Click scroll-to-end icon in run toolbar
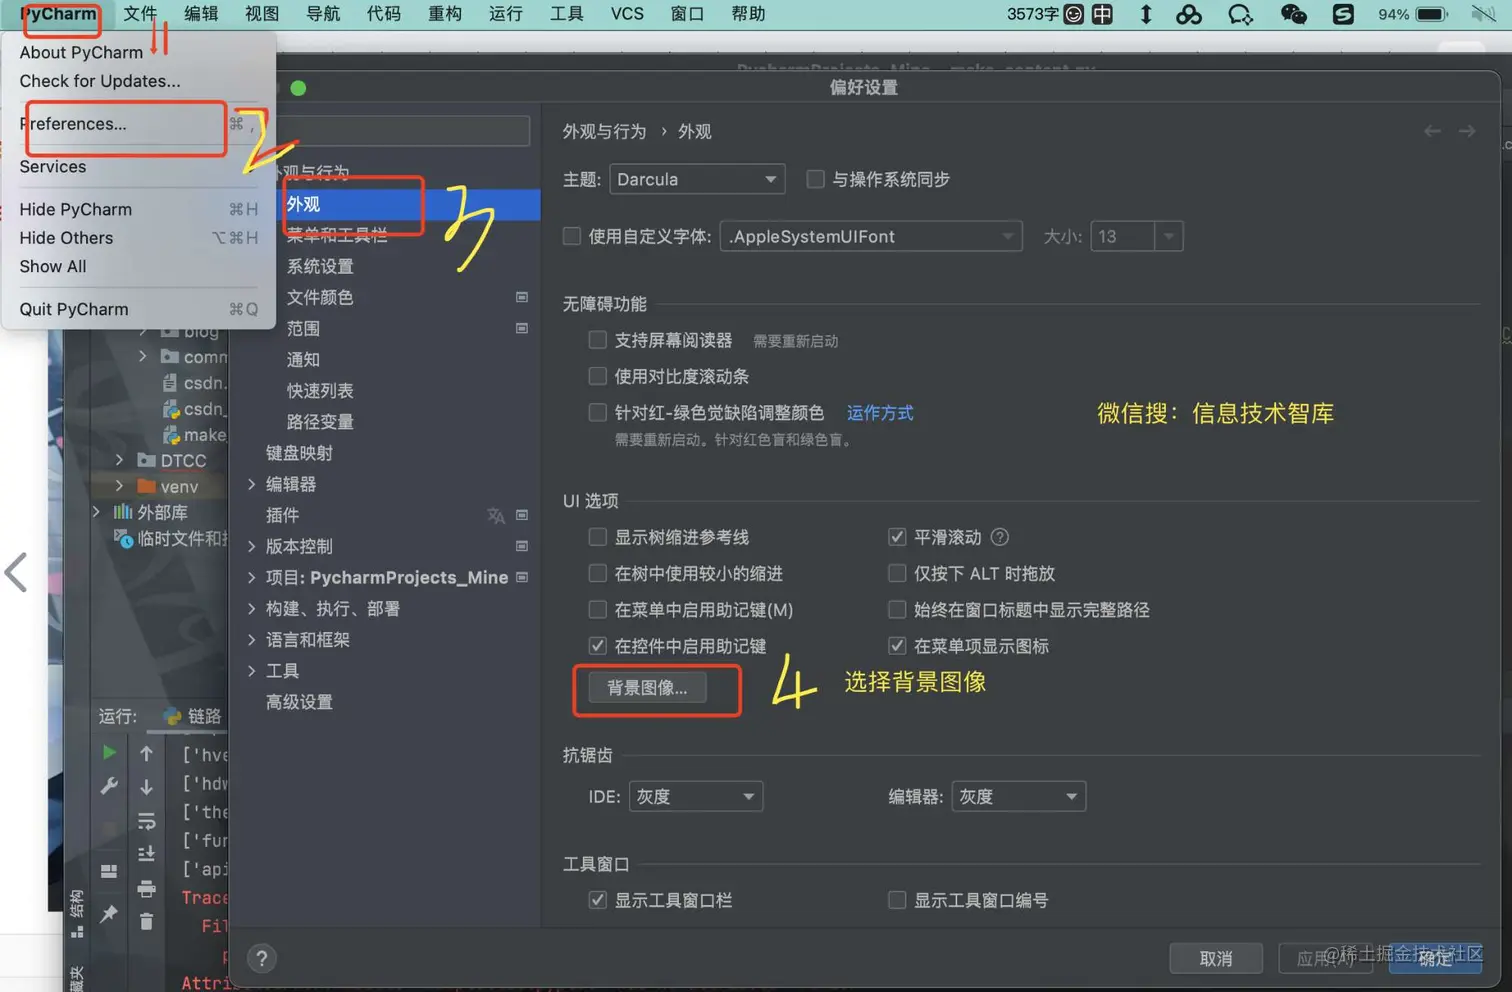The image size is (1512, 992). pos(146,854)
